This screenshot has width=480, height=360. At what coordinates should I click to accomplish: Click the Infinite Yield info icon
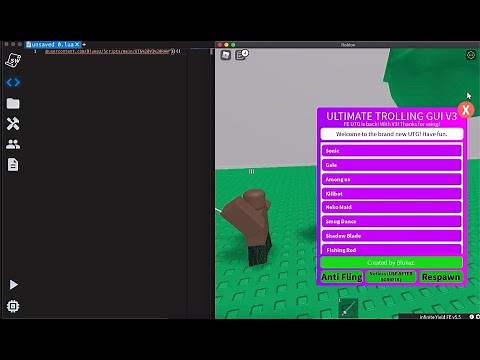tap(472, 317)
